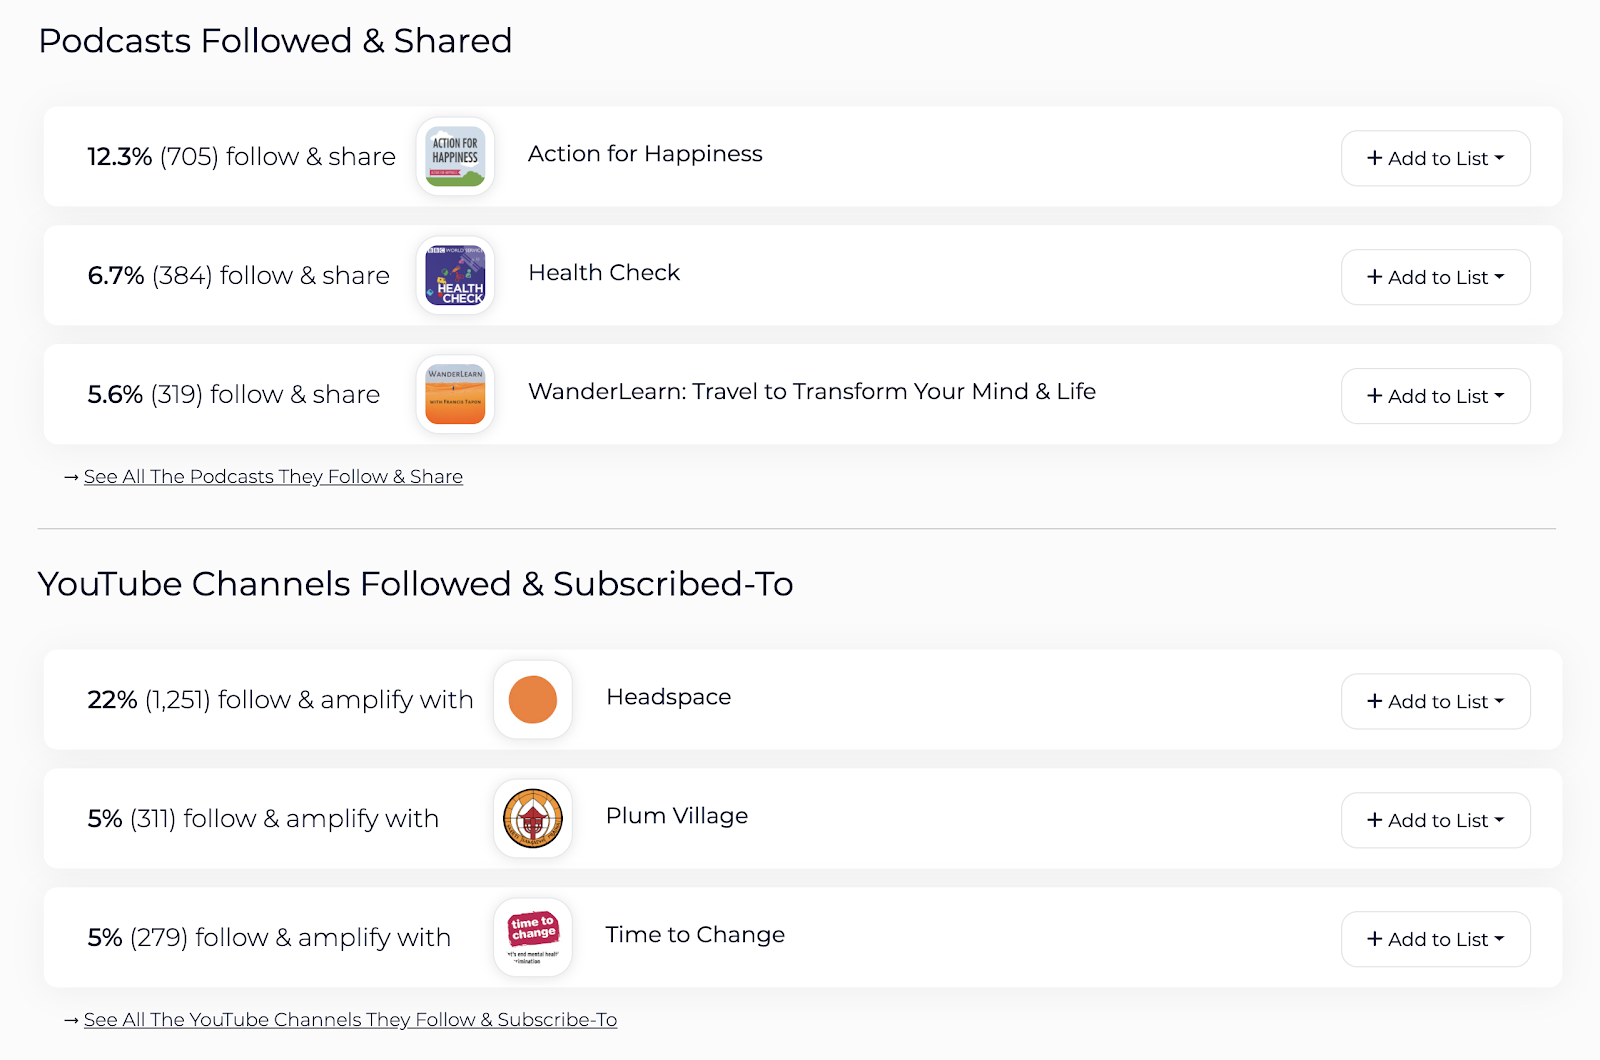Select the Headspace channel name
Viewport: 1600px width, 1060px height.
tap(669, 697)
